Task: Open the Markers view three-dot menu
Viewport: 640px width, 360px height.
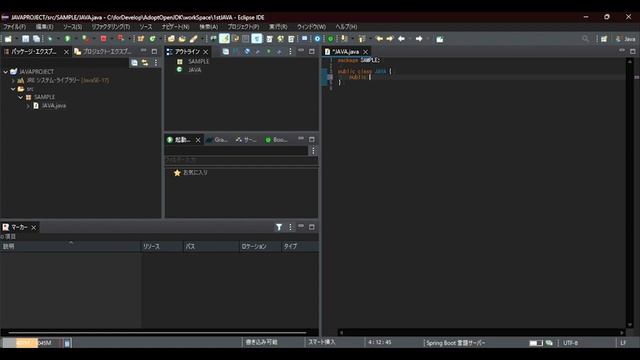Action: coord(290,227)
